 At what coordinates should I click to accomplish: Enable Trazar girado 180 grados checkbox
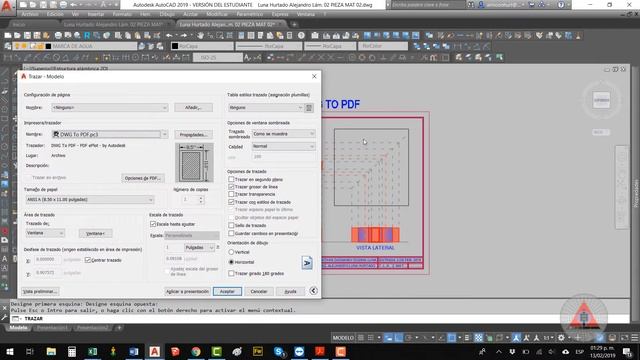231,273
